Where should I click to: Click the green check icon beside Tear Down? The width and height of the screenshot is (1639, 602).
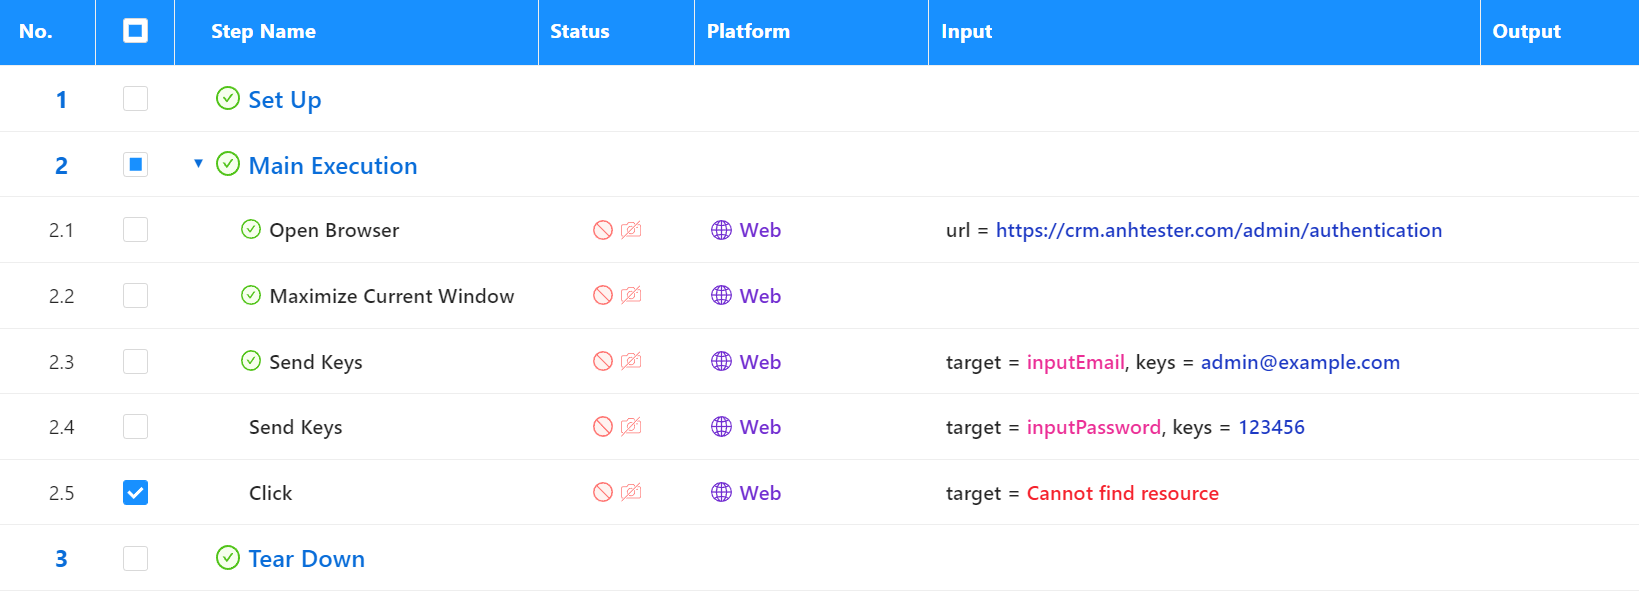228,558
